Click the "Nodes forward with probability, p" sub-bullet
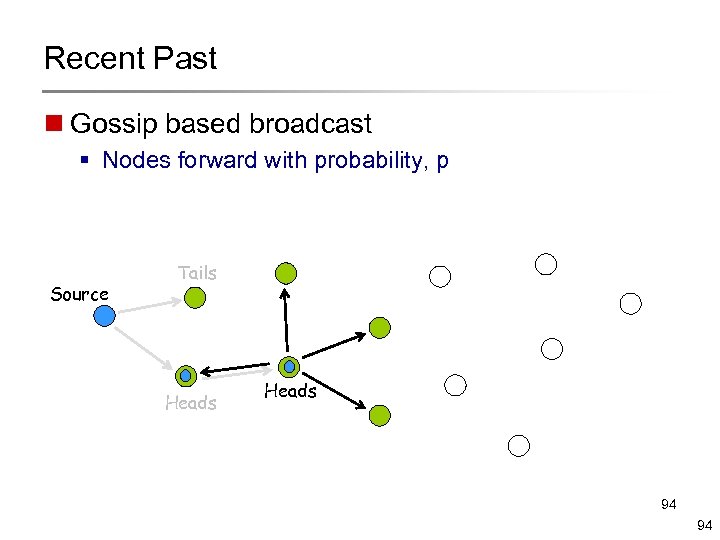720x540 pixels. pos(275,160)
